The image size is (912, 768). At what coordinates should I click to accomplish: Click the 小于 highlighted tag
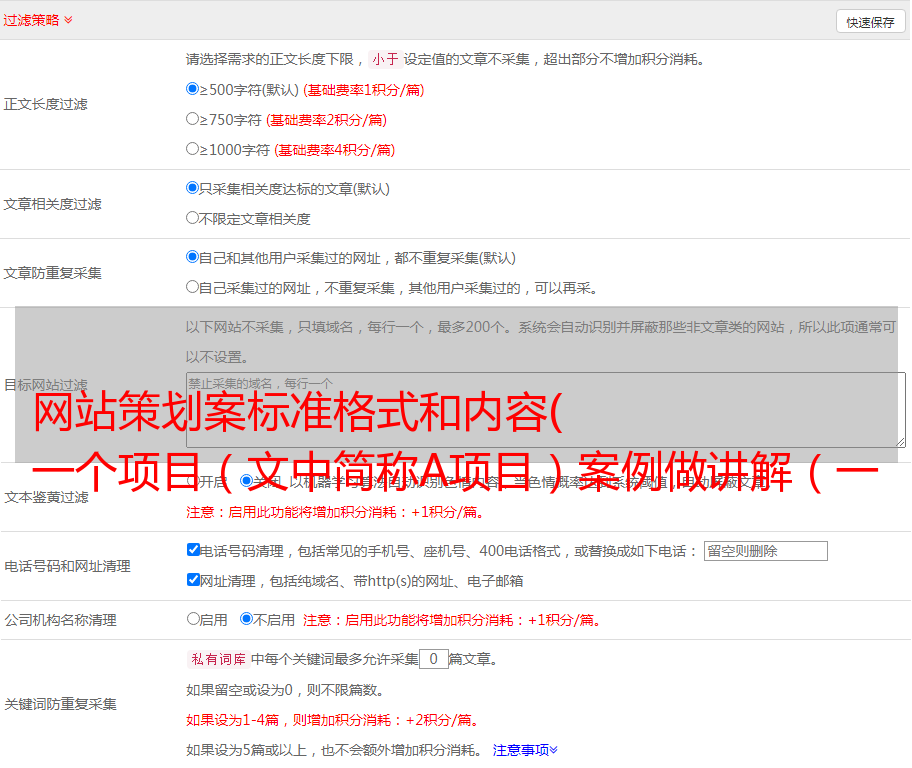tap(385, 59)
